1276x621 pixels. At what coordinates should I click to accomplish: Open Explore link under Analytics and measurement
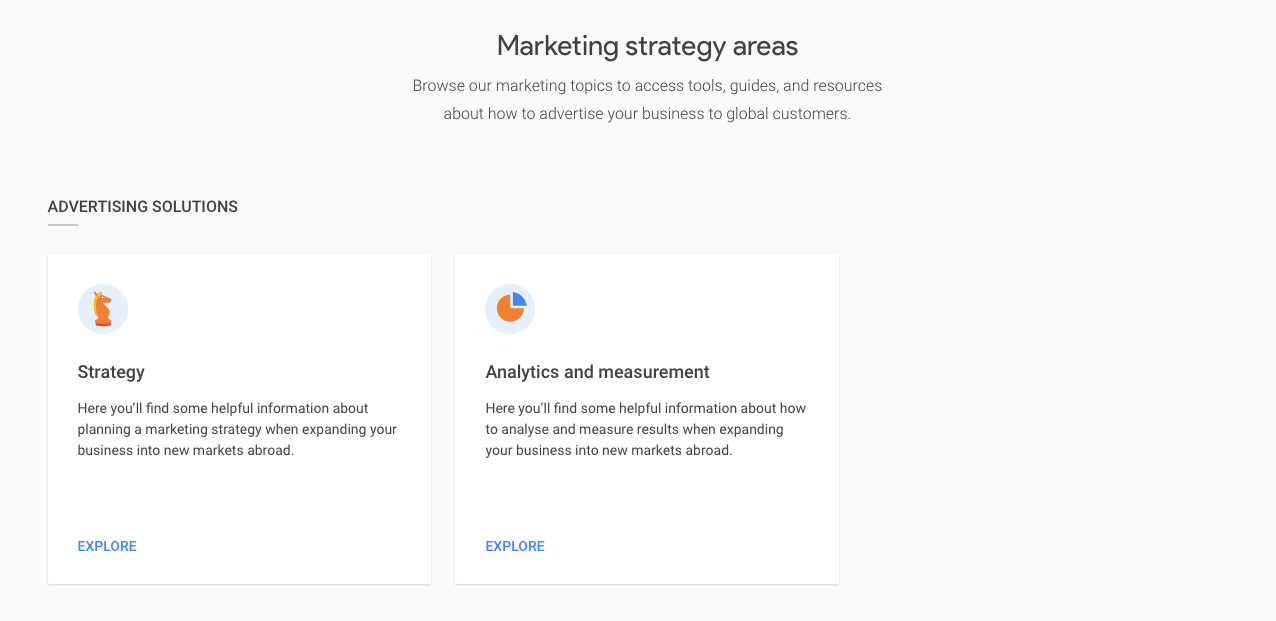click(x=515, y=546)
